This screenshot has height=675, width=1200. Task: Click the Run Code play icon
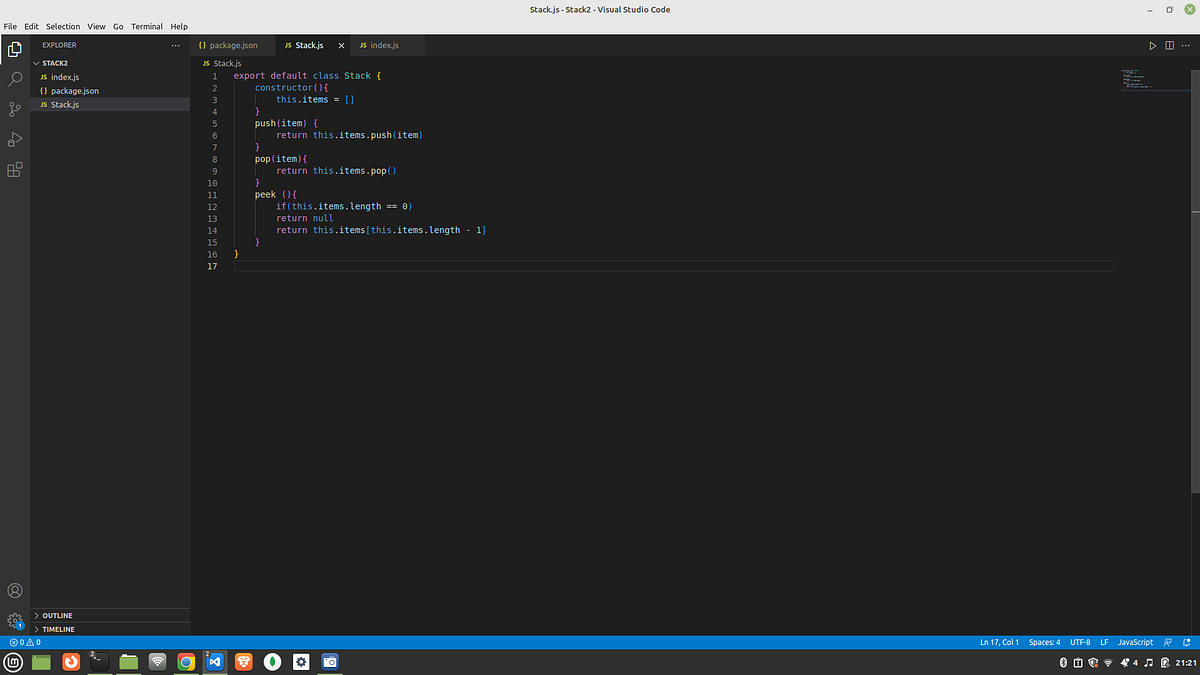[1152, 46]
